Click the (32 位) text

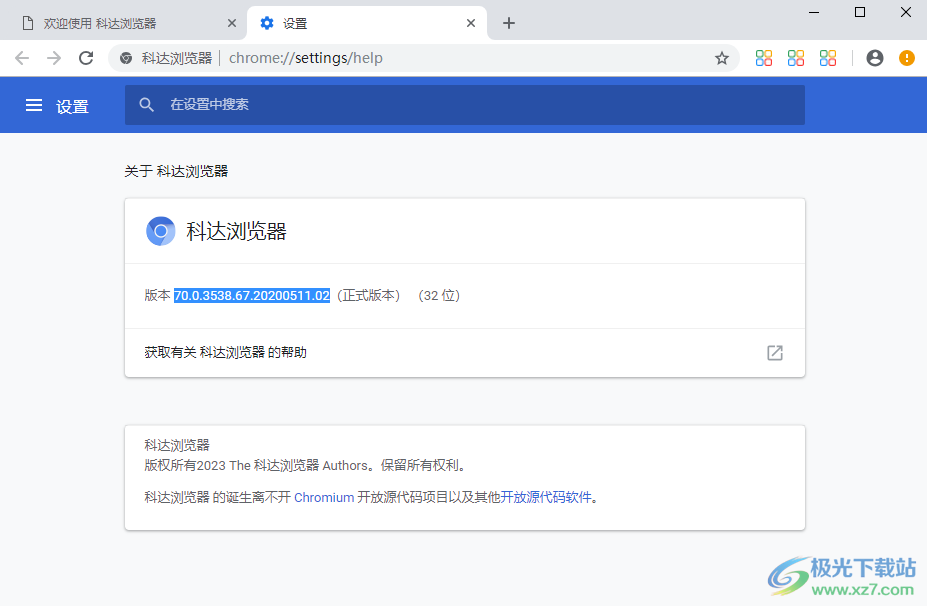pyautogui.click(x=439, y=296)
